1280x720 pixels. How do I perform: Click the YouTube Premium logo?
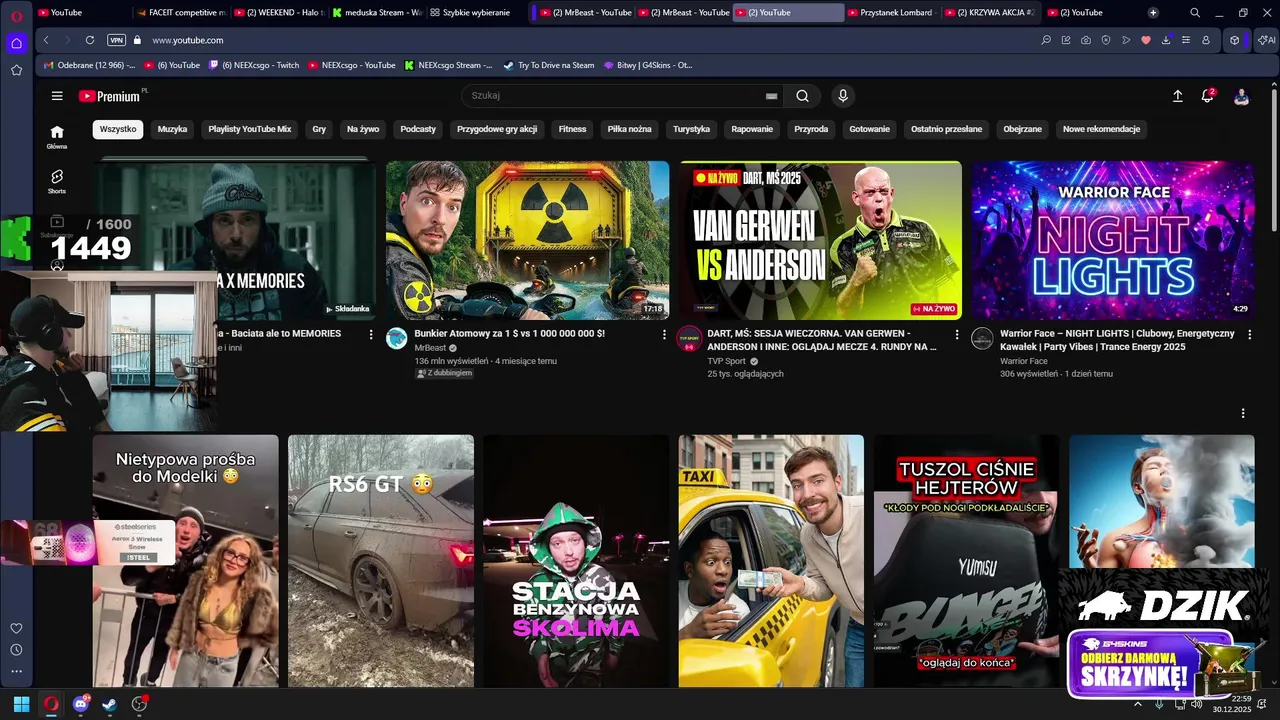(x=110, y=96)
